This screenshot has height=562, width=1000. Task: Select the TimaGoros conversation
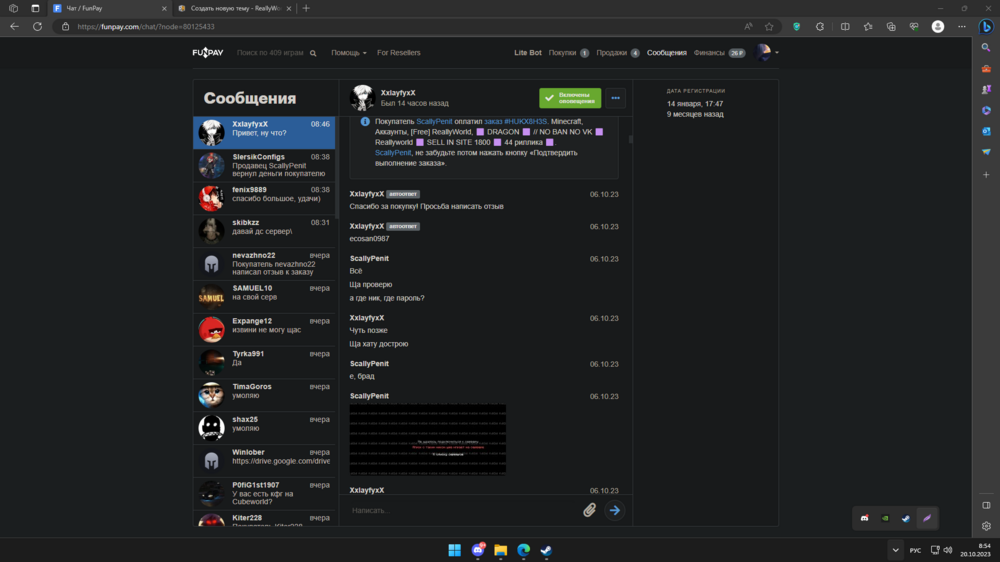(x=264, y=395)
